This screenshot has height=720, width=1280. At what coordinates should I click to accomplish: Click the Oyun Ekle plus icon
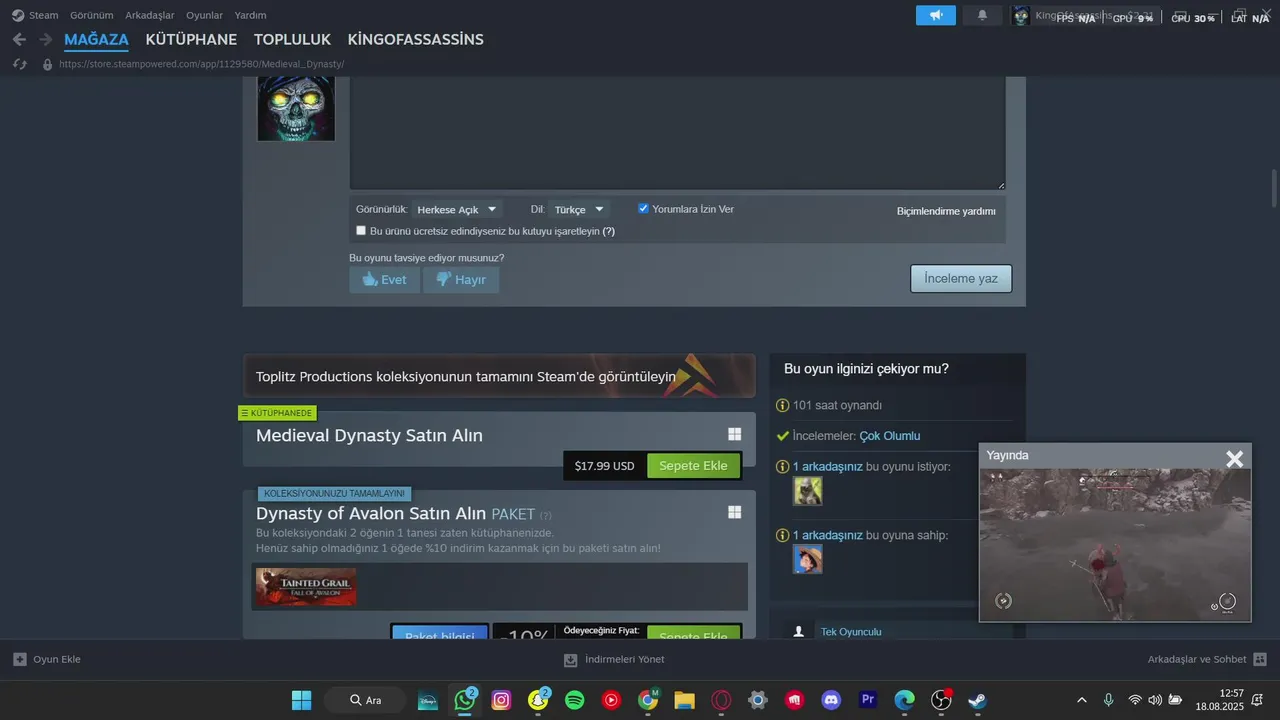pyautogui.click(x=20, y=659)
